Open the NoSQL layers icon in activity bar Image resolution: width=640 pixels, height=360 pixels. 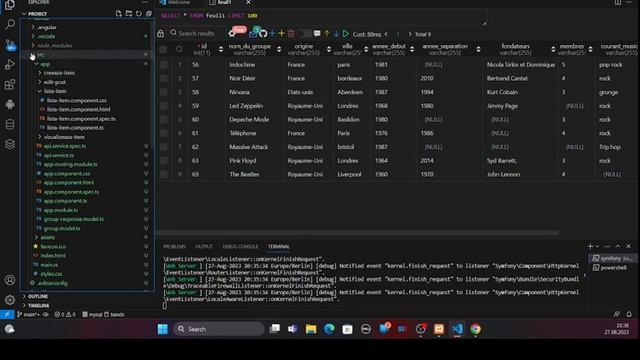tap(10, 144)
